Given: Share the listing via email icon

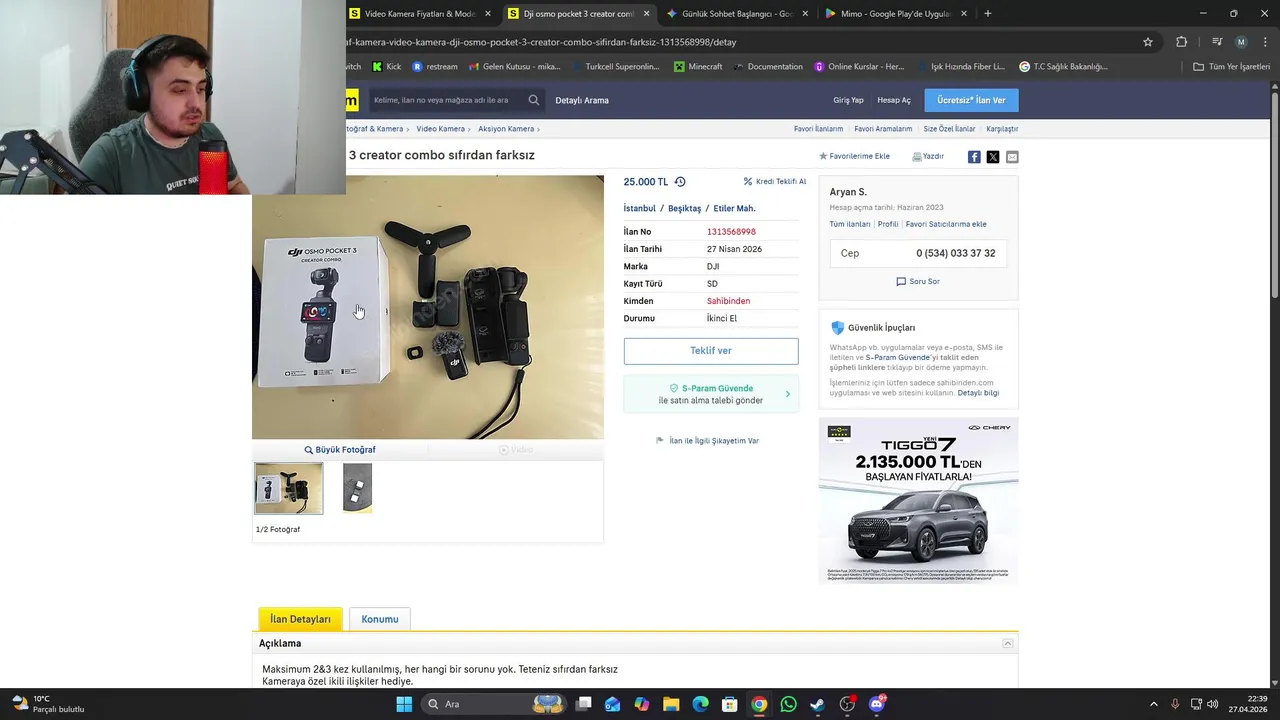Looking at the screenshot, I should tap(1012, 157).
